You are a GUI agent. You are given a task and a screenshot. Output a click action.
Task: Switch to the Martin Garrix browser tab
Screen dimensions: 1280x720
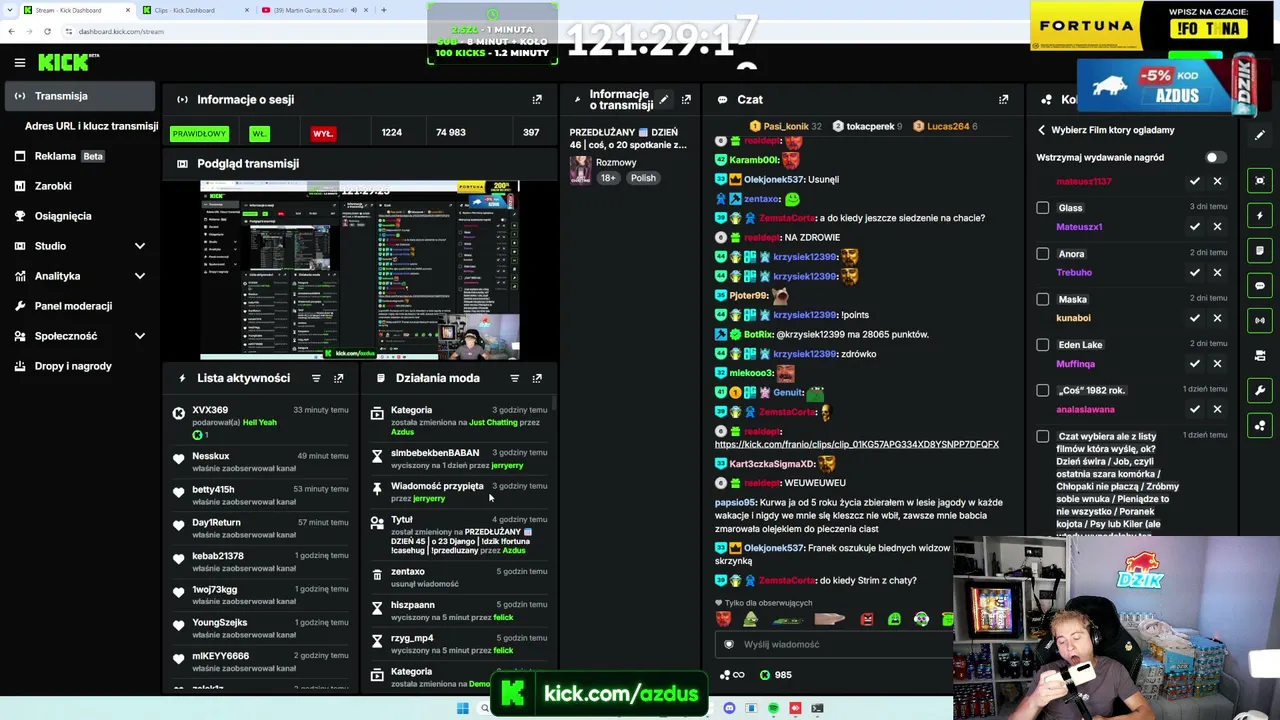(x=314, y=10)
